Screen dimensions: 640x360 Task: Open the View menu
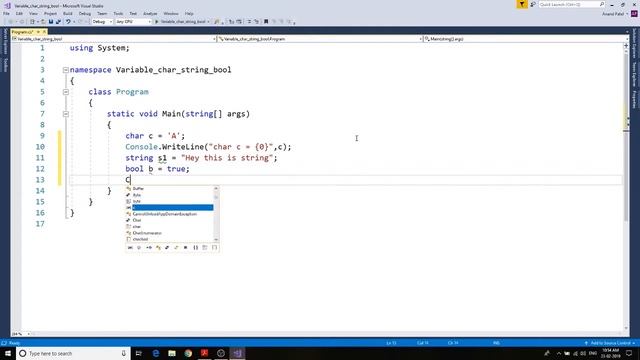pyautogui.click(x=33, y=13)
